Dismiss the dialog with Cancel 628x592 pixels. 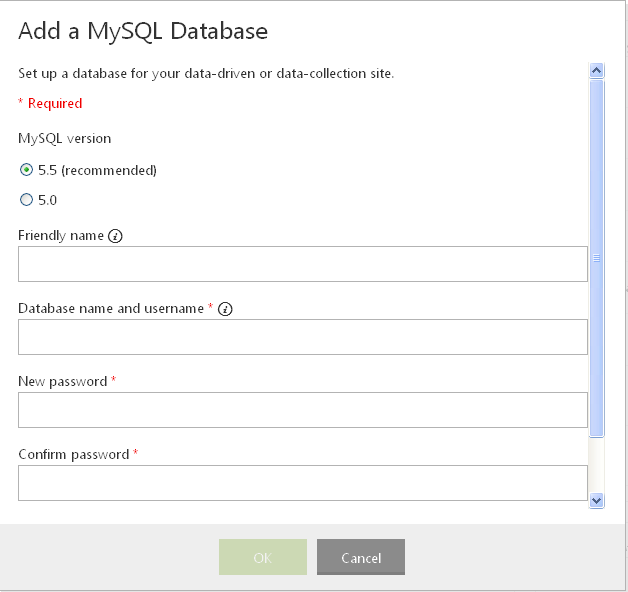tap(361, 557)
